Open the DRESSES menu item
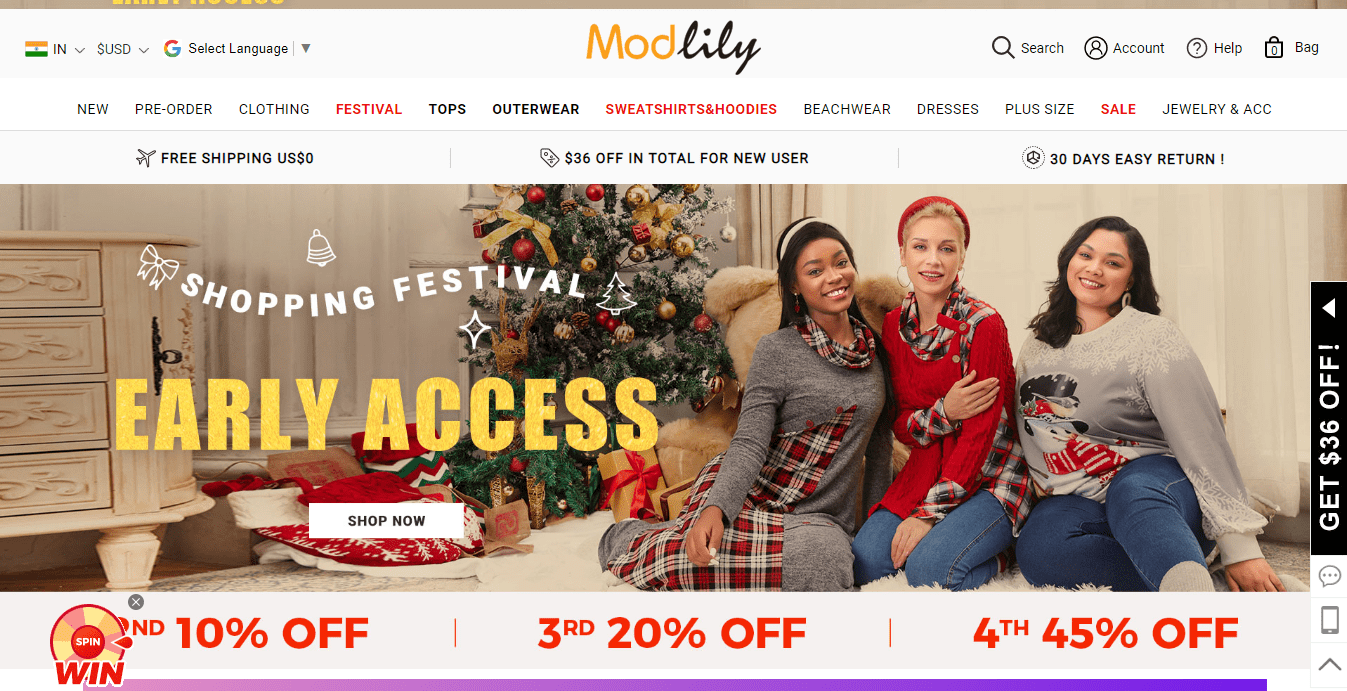Image resolution: width=1347 pixels, height=691 pixels. (948, 109)
